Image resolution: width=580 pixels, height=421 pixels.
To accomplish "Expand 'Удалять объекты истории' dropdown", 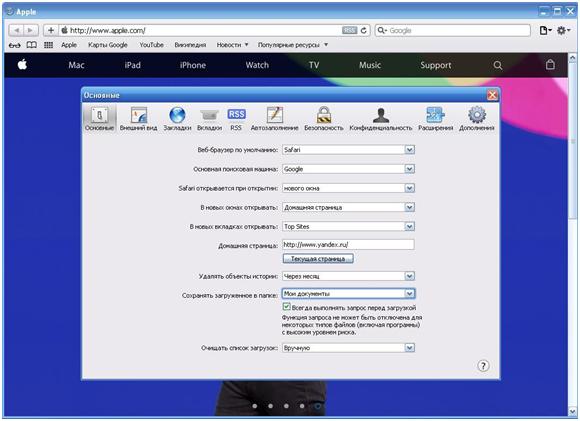I will tap(348, 276).
